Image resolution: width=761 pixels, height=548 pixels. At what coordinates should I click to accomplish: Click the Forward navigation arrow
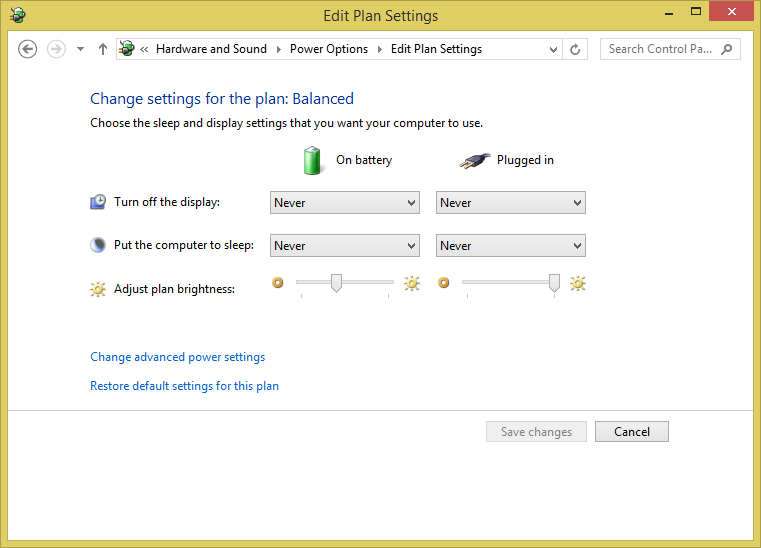(x=56, y=49)
